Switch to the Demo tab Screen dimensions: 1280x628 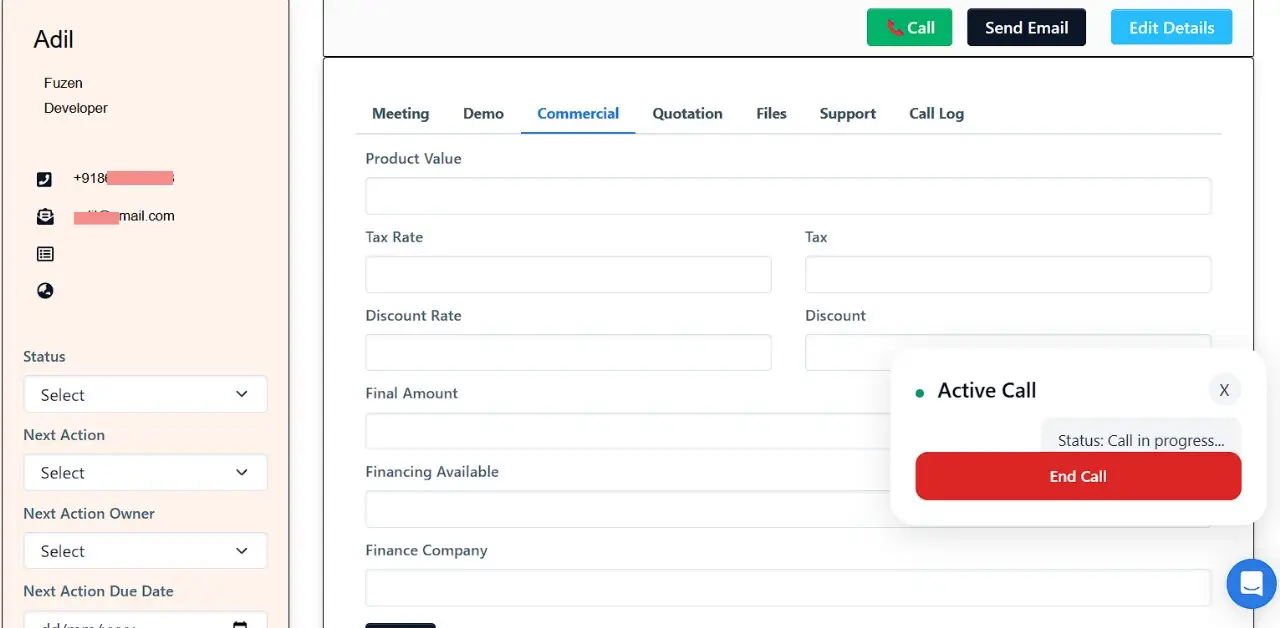pos(483,113)
